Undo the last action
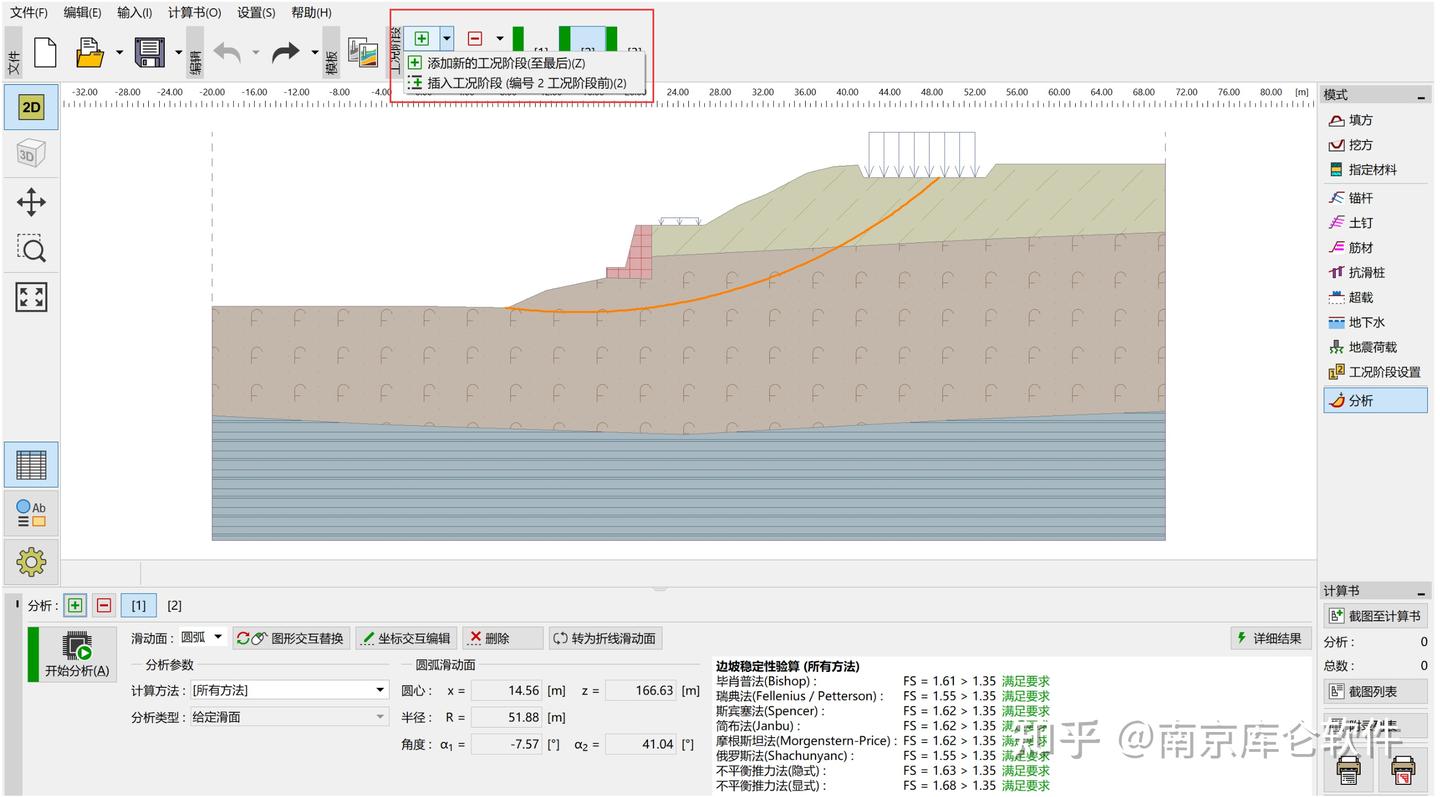The height and width of the screenshot is (797, 1440). tap(228, 54)
